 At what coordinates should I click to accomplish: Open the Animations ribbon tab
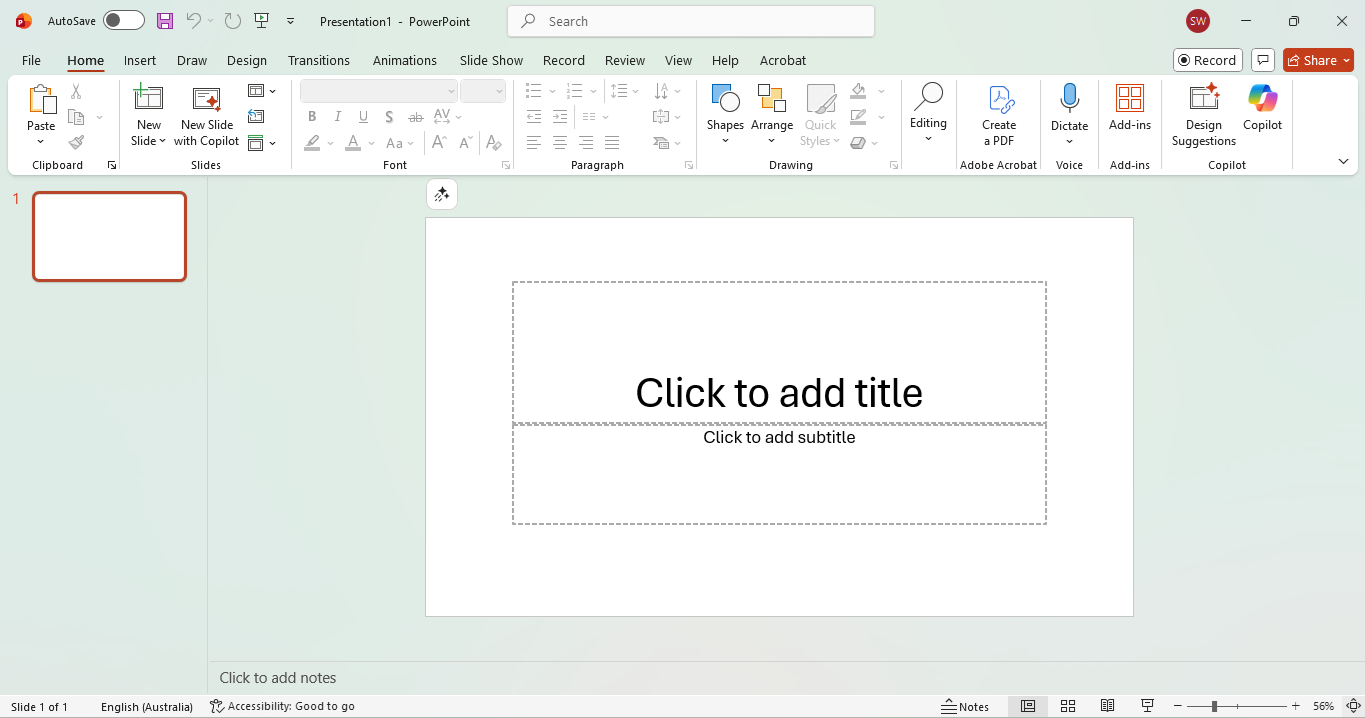(x=404, y=60)
